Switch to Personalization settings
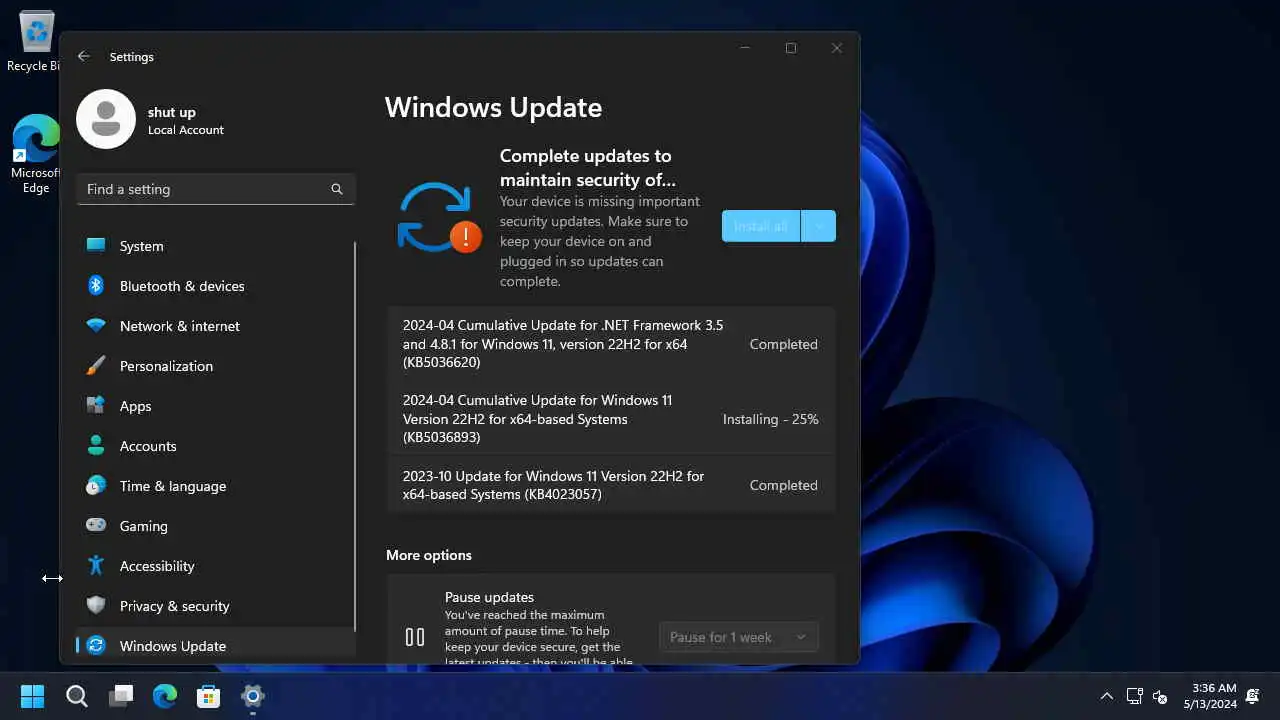The height and width of the screenshot is (720, 1280). [215, 366]
